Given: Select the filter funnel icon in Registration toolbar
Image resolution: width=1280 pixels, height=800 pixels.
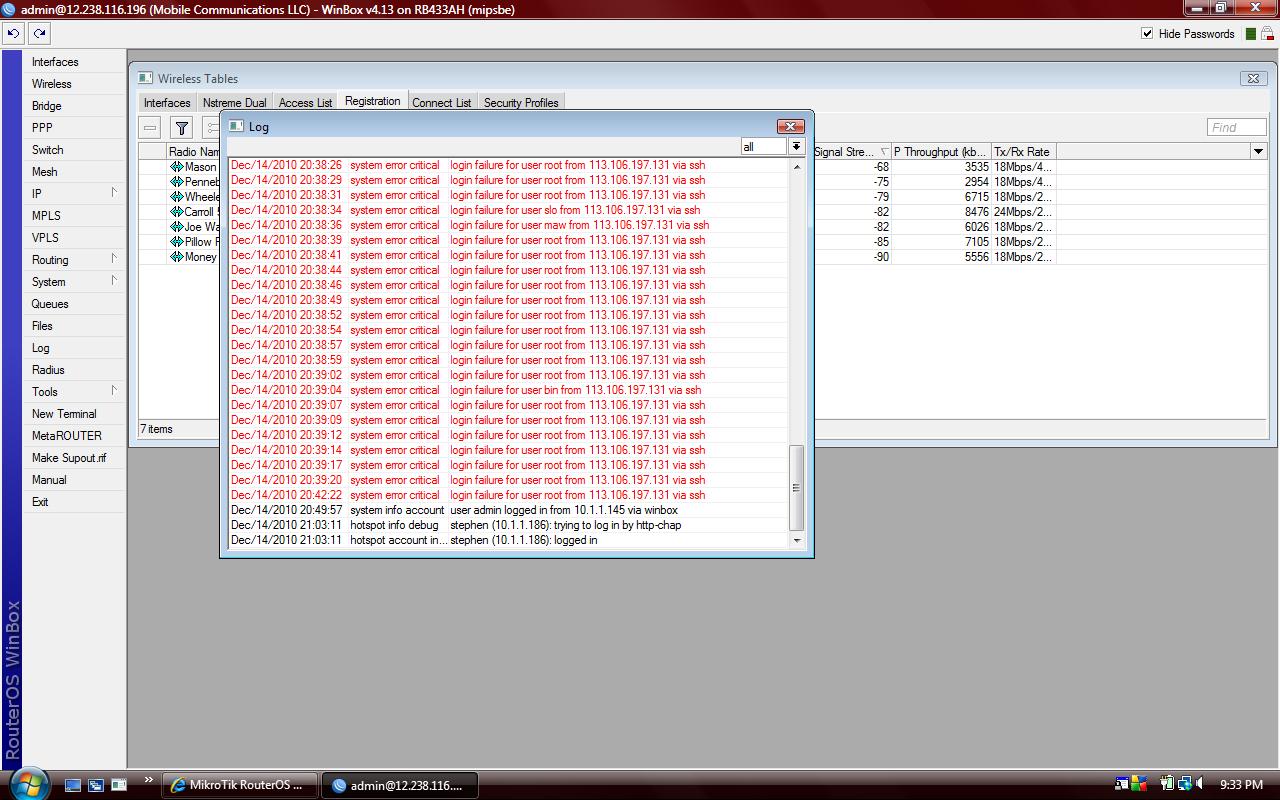Looking at the screenshot, I should point(181,128).
